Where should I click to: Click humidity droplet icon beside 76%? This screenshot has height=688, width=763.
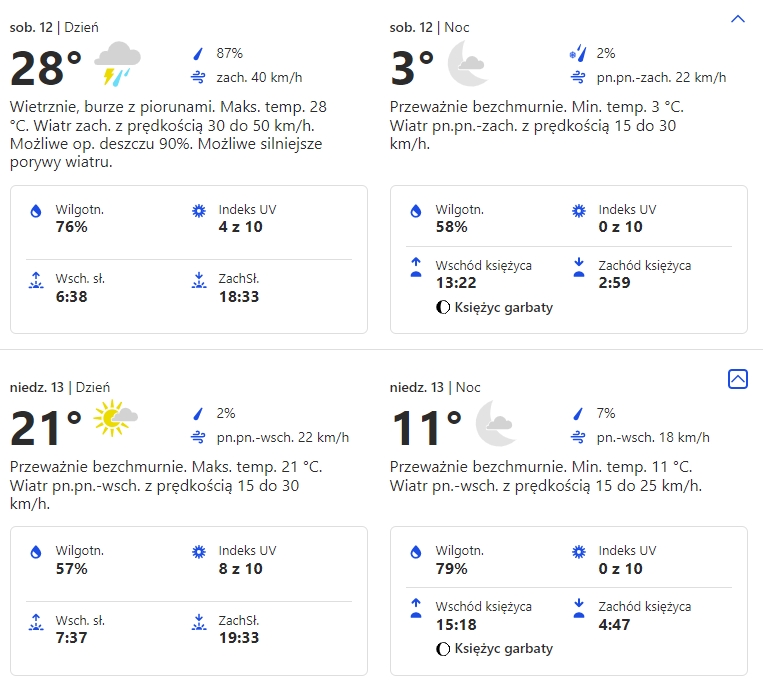(x=37, y=211)
